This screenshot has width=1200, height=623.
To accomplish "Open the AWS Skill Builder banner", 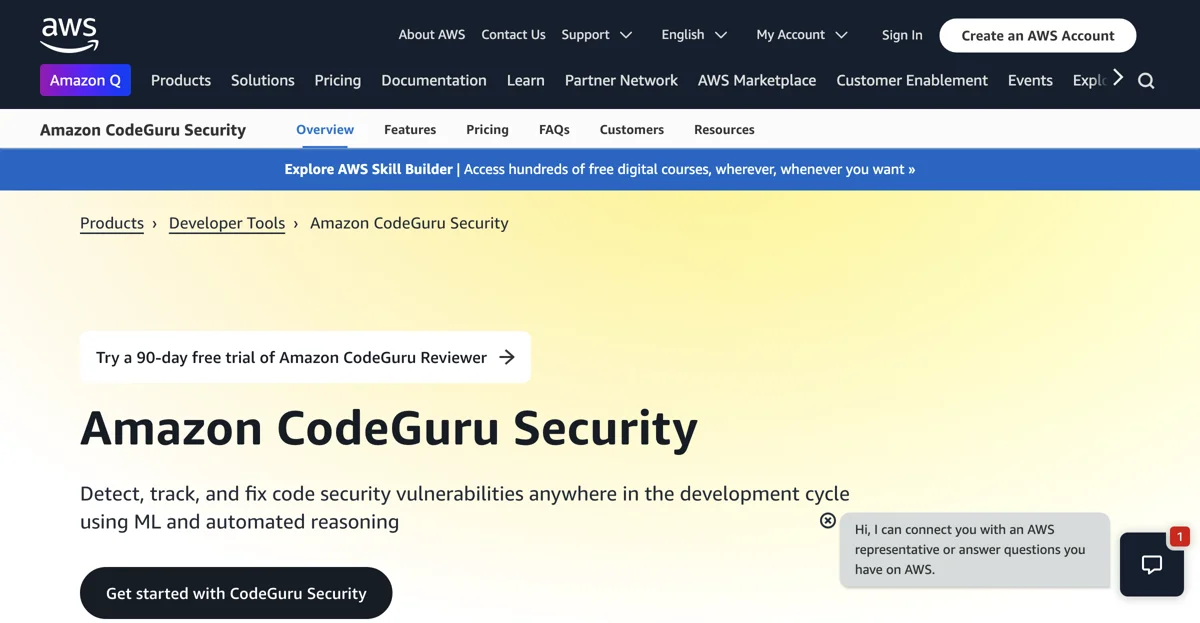I will [x=600, y=169].
